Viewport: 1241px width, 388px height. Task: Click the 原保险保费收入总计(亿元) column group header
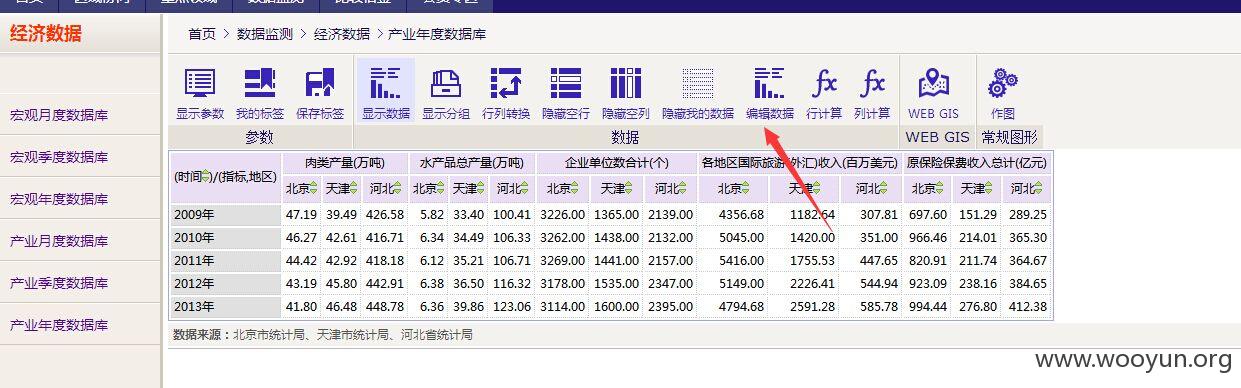click(976, 162)
